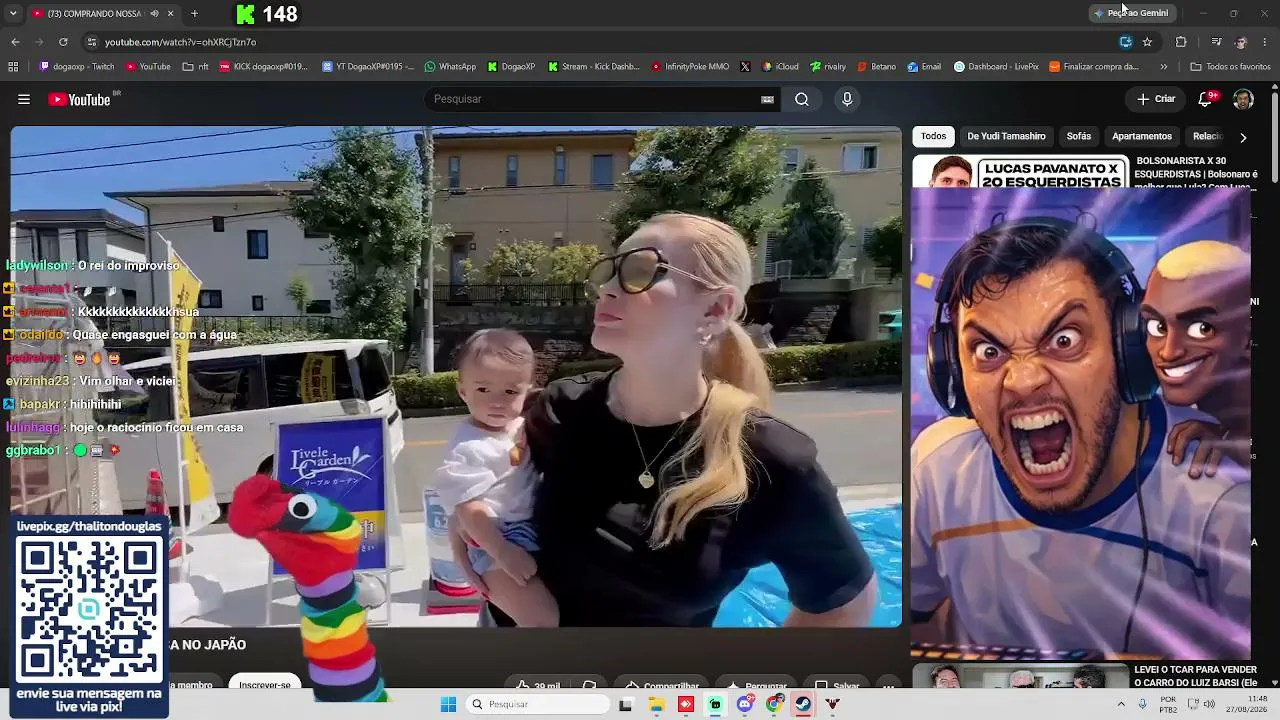Reload the current page
This screenshot has height=720, width=1280.
(x=63, y=42)
